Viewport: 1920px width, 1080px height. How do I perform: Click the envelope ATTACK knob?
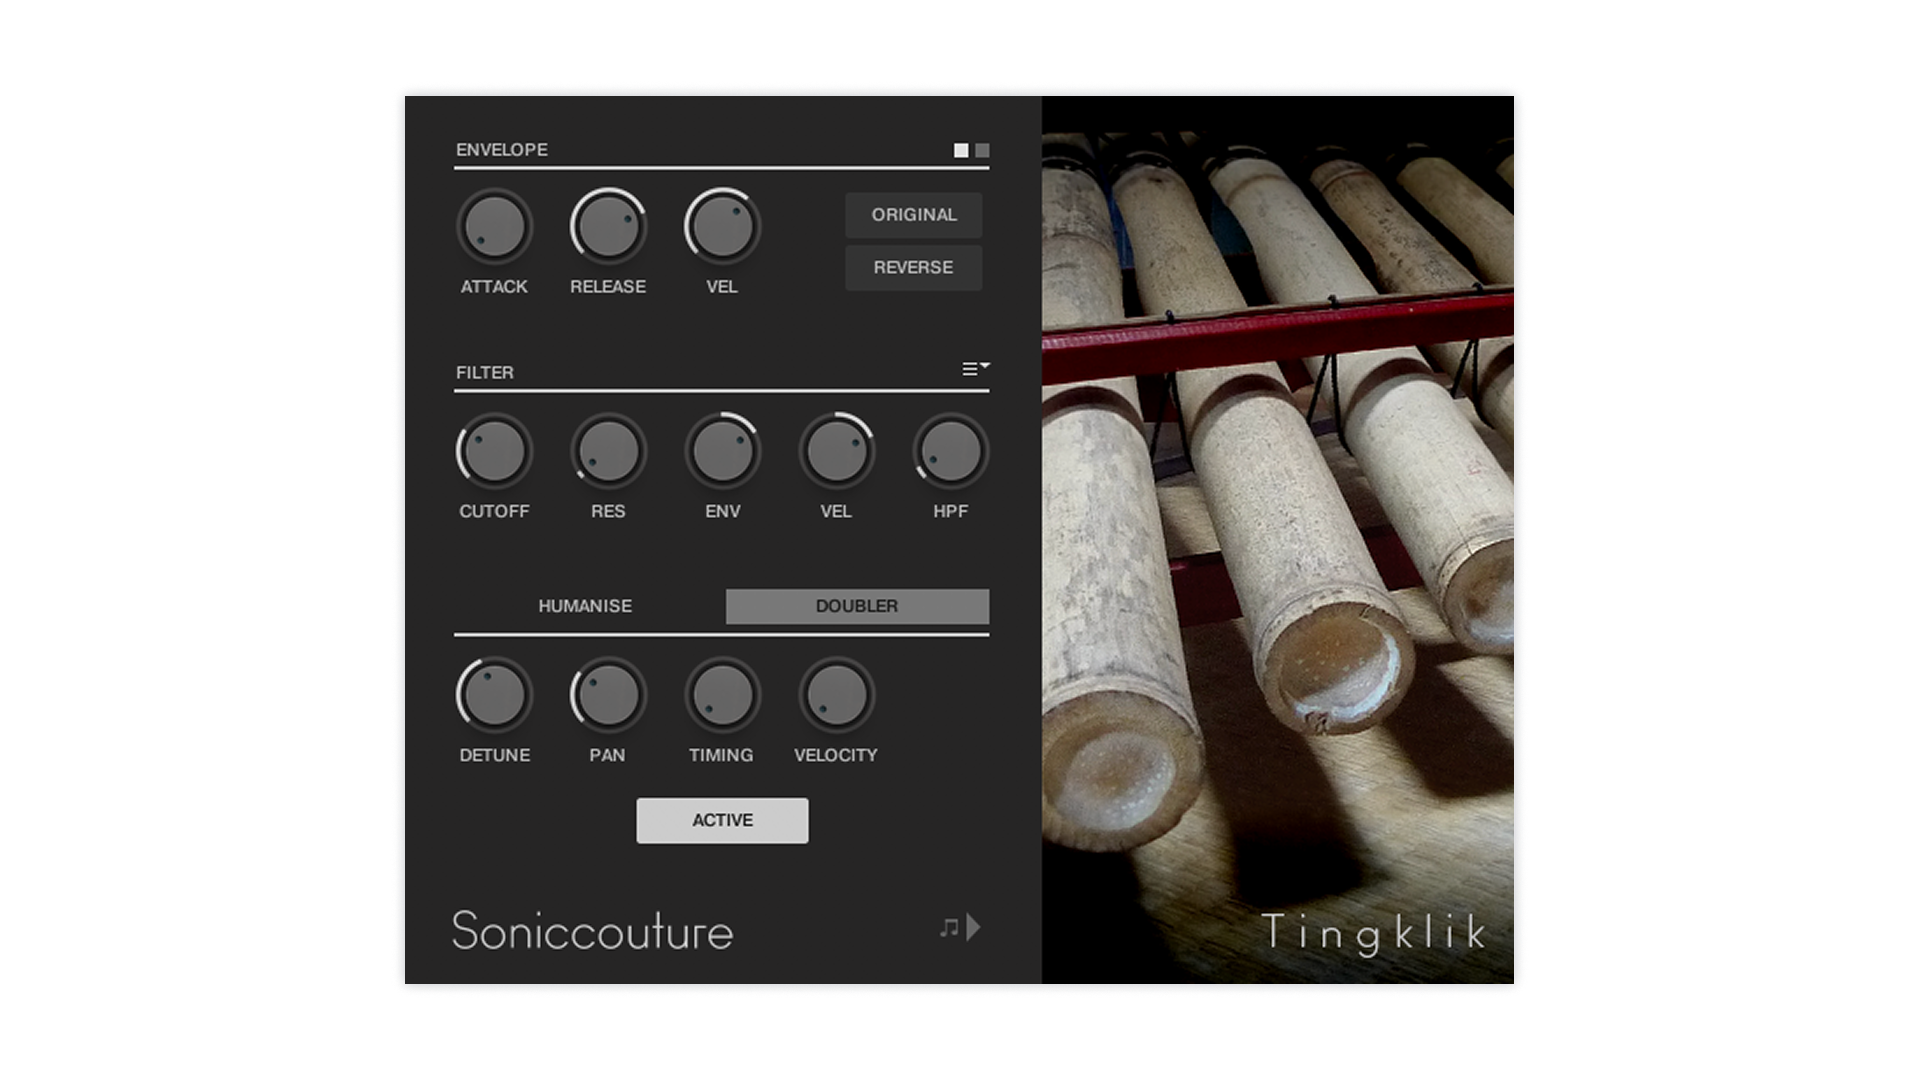coord(494,227)
